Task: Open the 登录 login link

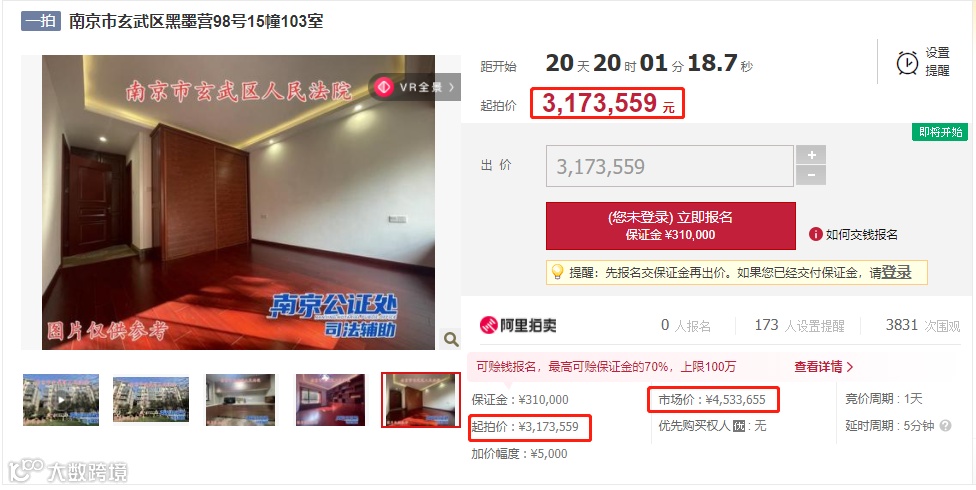Action: [x=896, y=272]
